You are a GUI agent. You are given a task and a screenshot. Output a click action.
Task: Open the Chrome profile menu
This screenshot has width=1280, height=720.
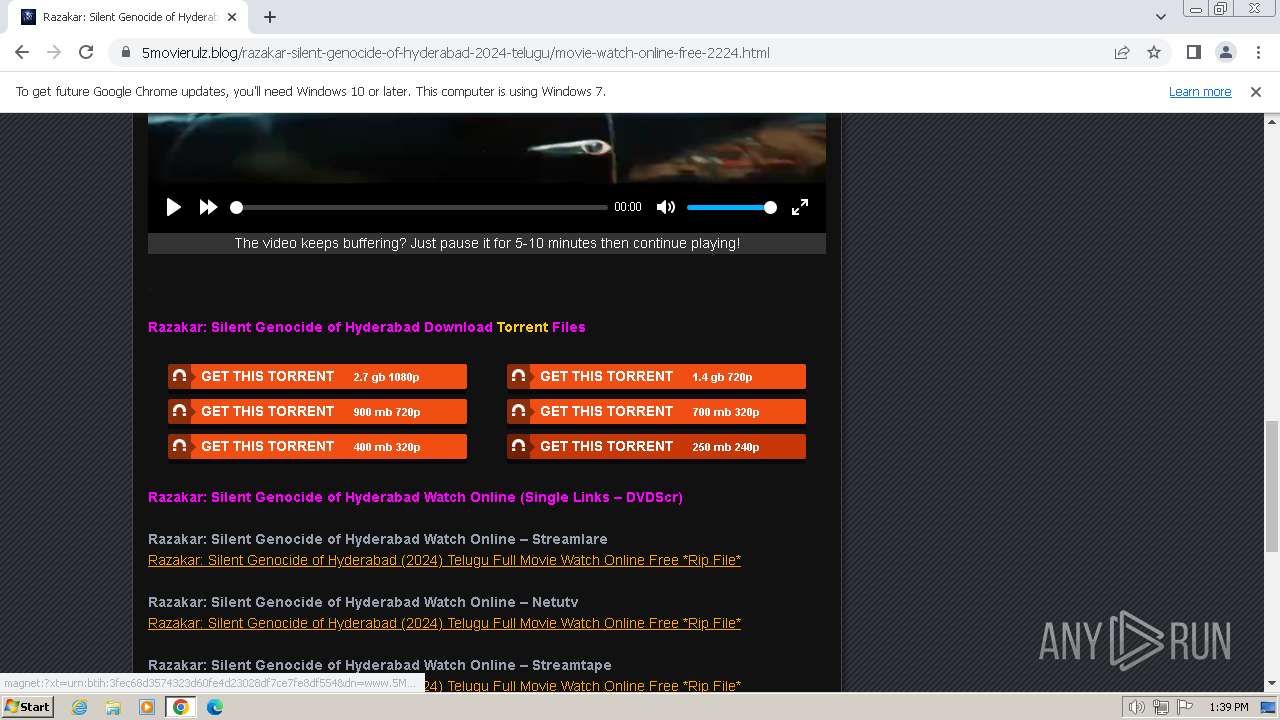1225,52
